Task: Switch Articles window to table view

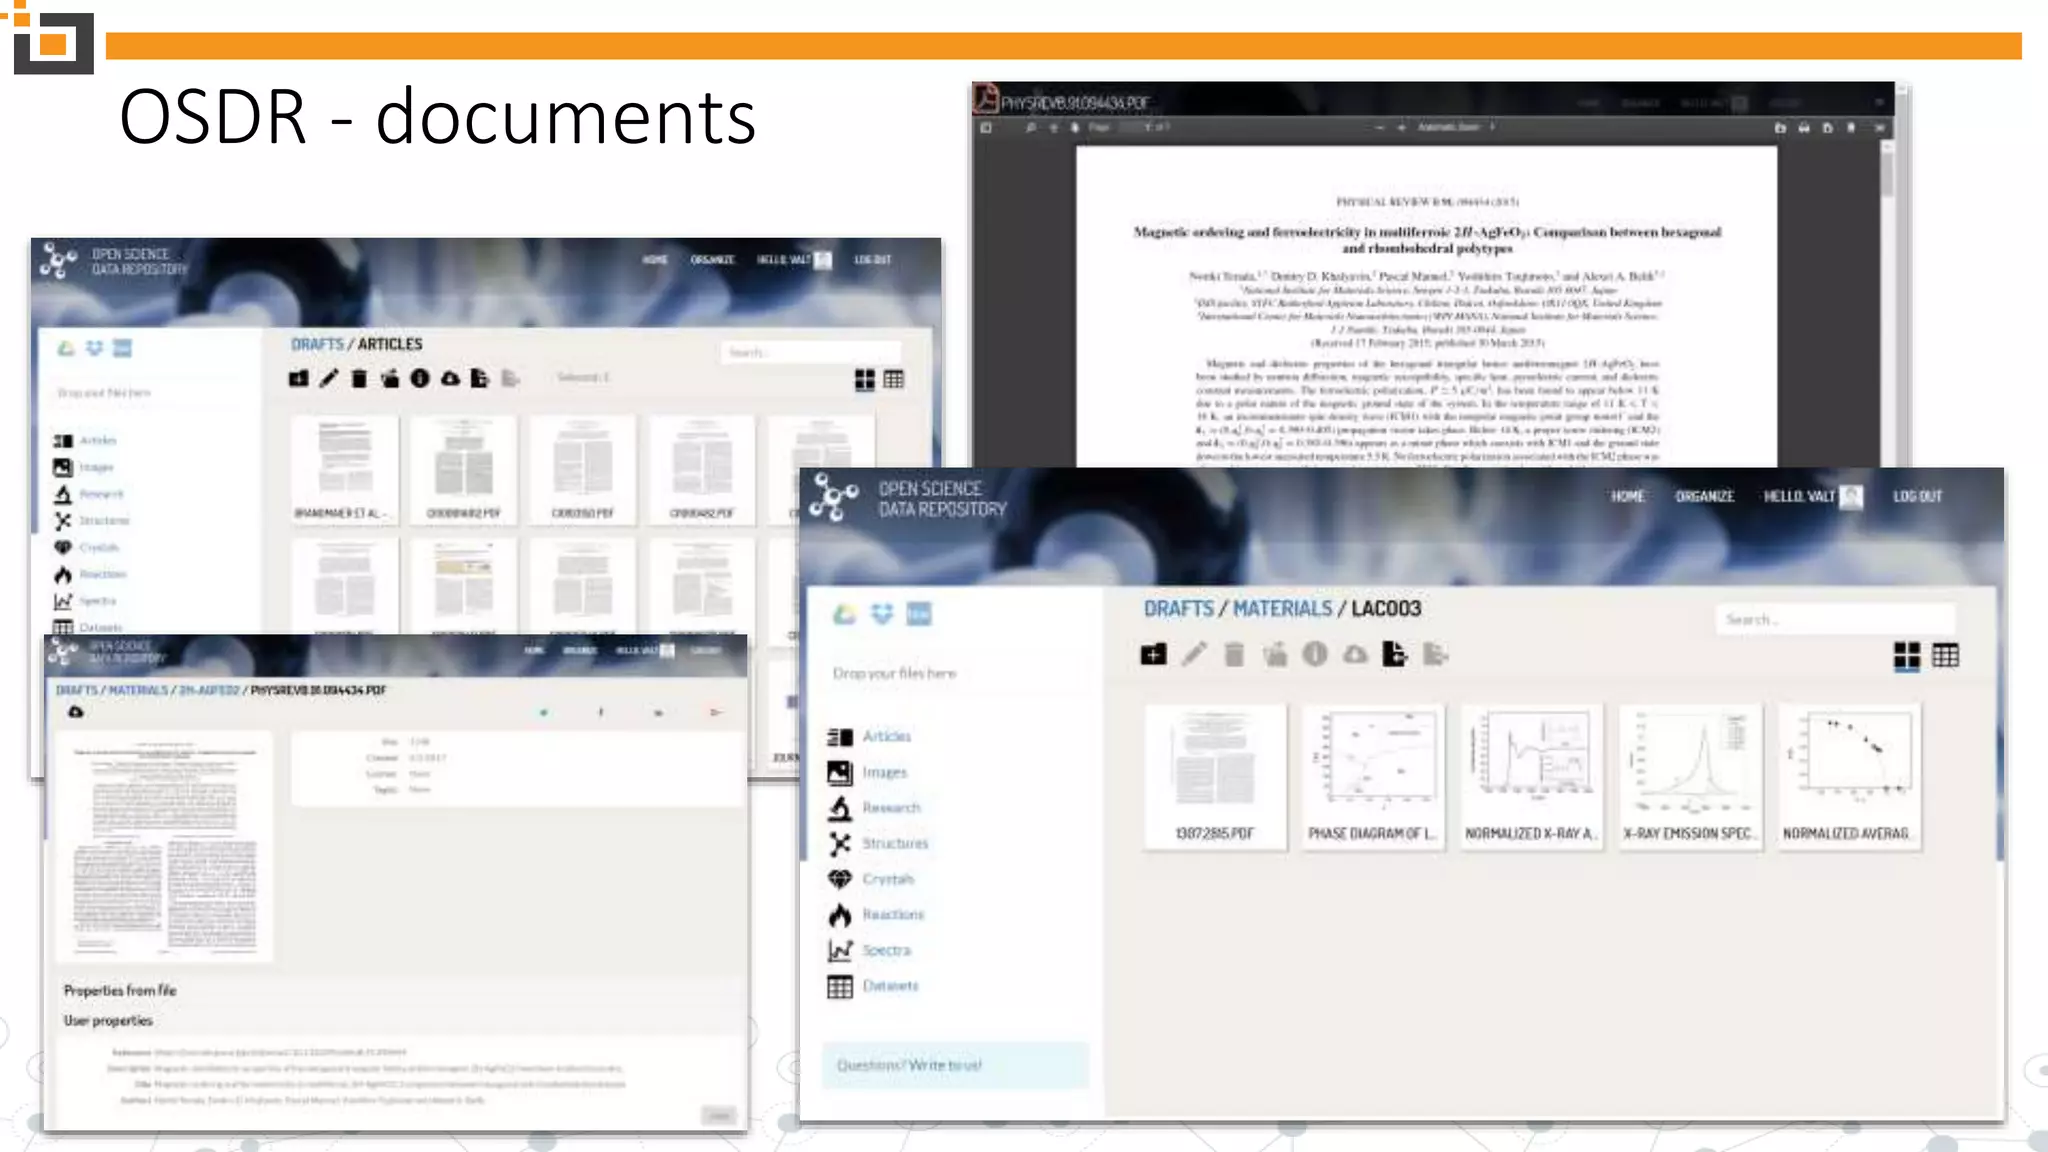Action: tap(894, 380)
